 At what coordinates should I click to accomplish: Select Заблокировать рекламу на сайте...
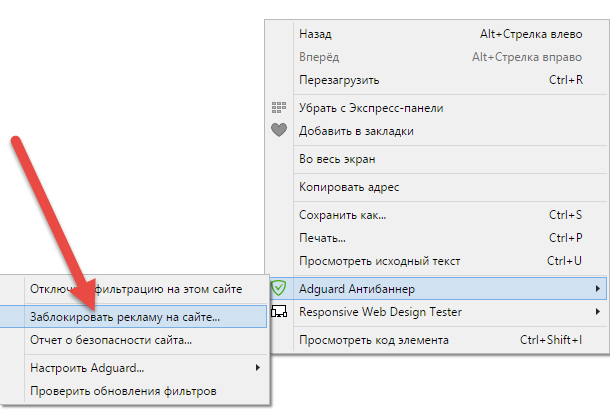pyautogui.click(x=133, y=317)
